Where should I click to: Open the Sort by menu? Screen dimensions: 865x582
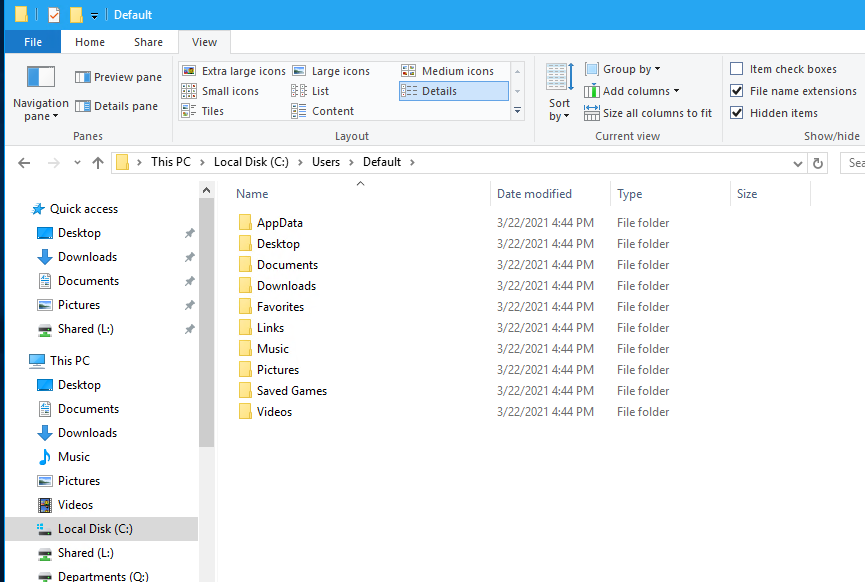pos(559,92)
